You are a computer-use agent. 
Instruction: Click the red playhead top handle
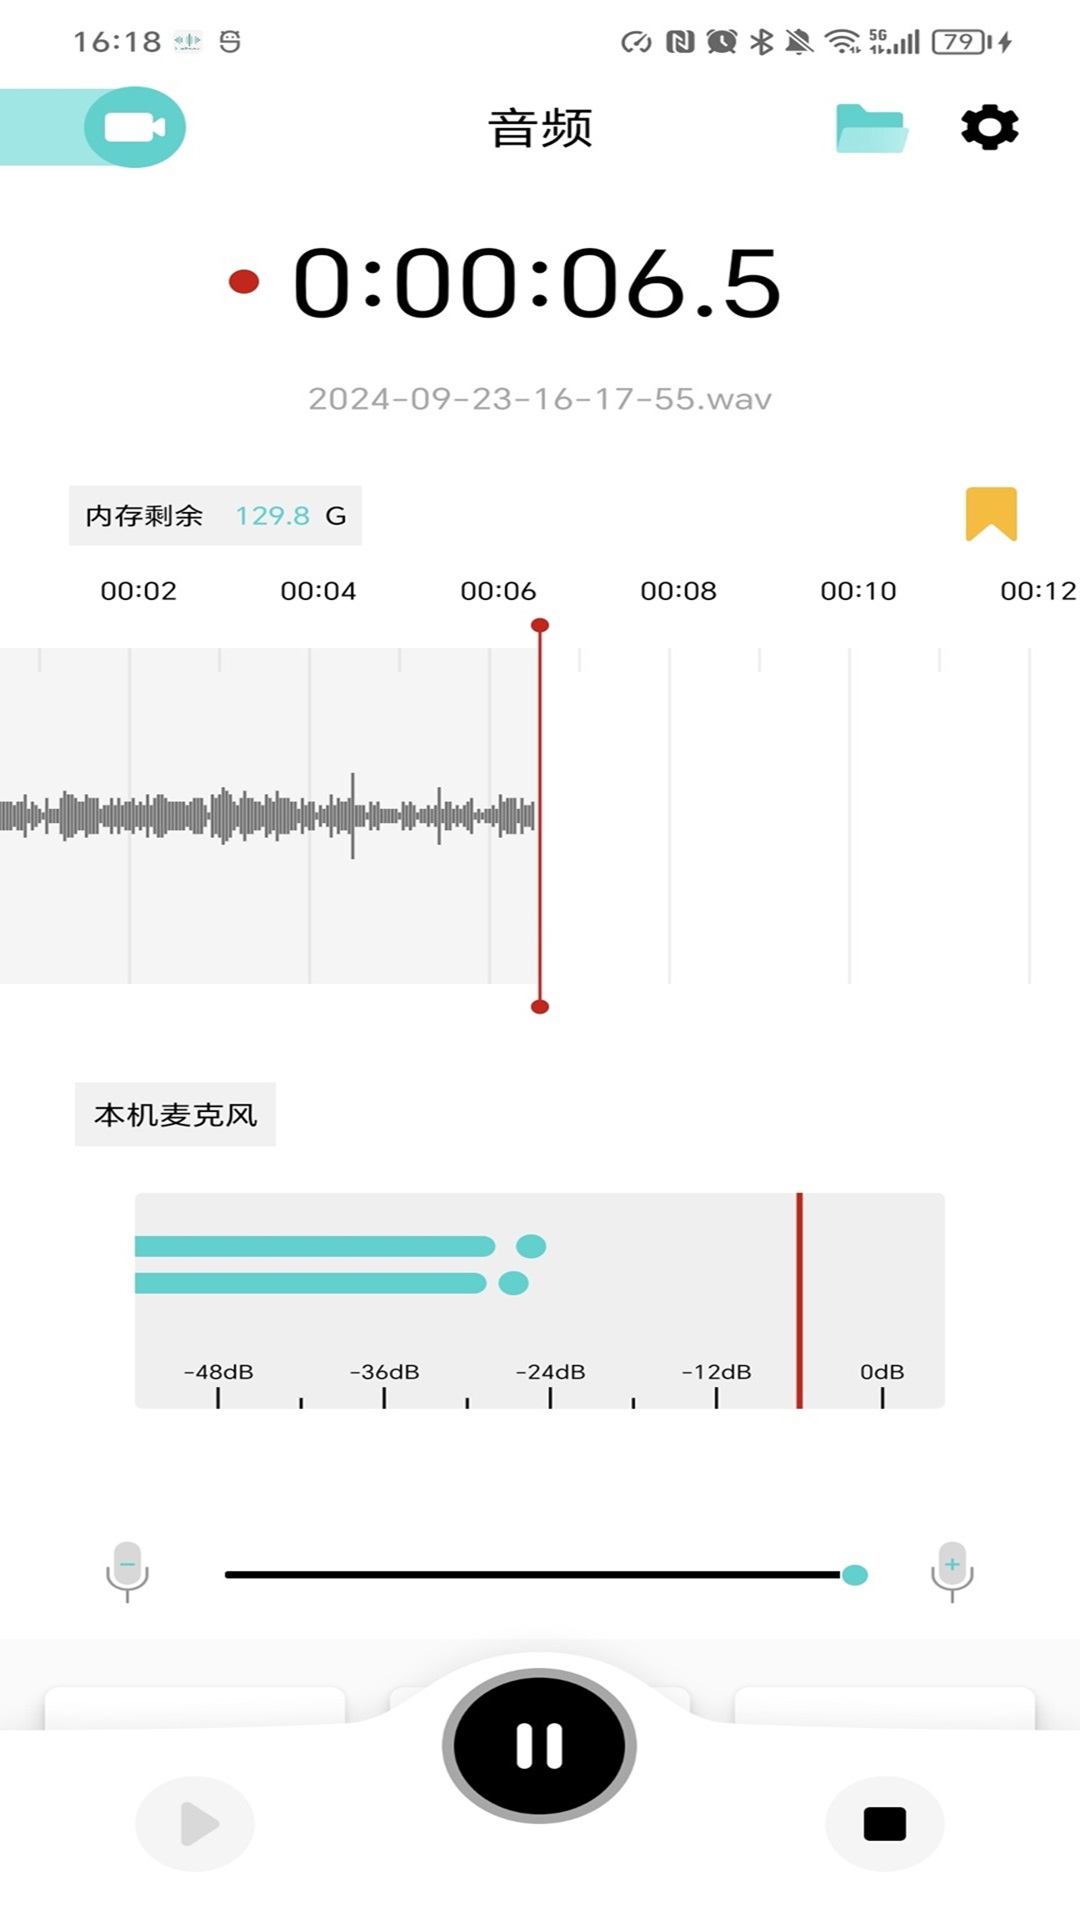click(x=540, y=626)
